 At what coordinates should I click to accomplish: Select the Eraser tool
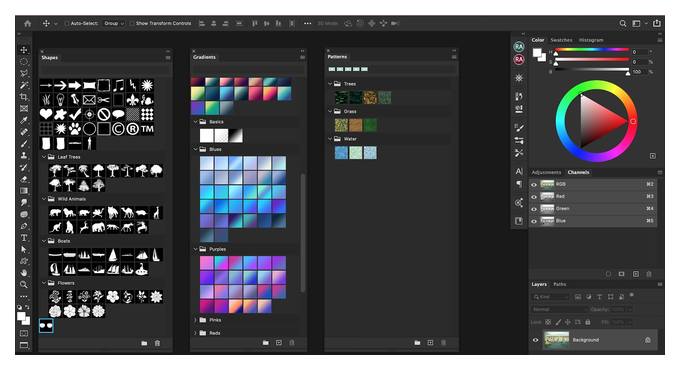coord(24,179)
